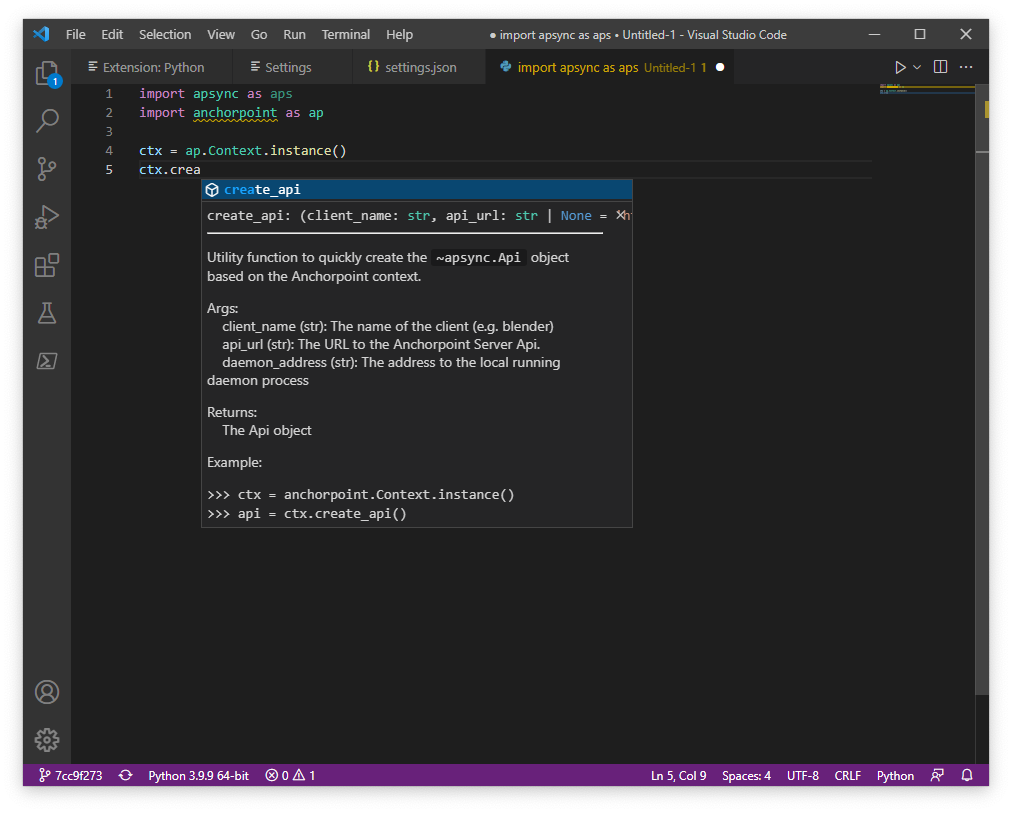The width and height of the screenshot is (1012, 813).
Task: Click git branch 7cc9f273 in status bar
Action: pos(71,775)
